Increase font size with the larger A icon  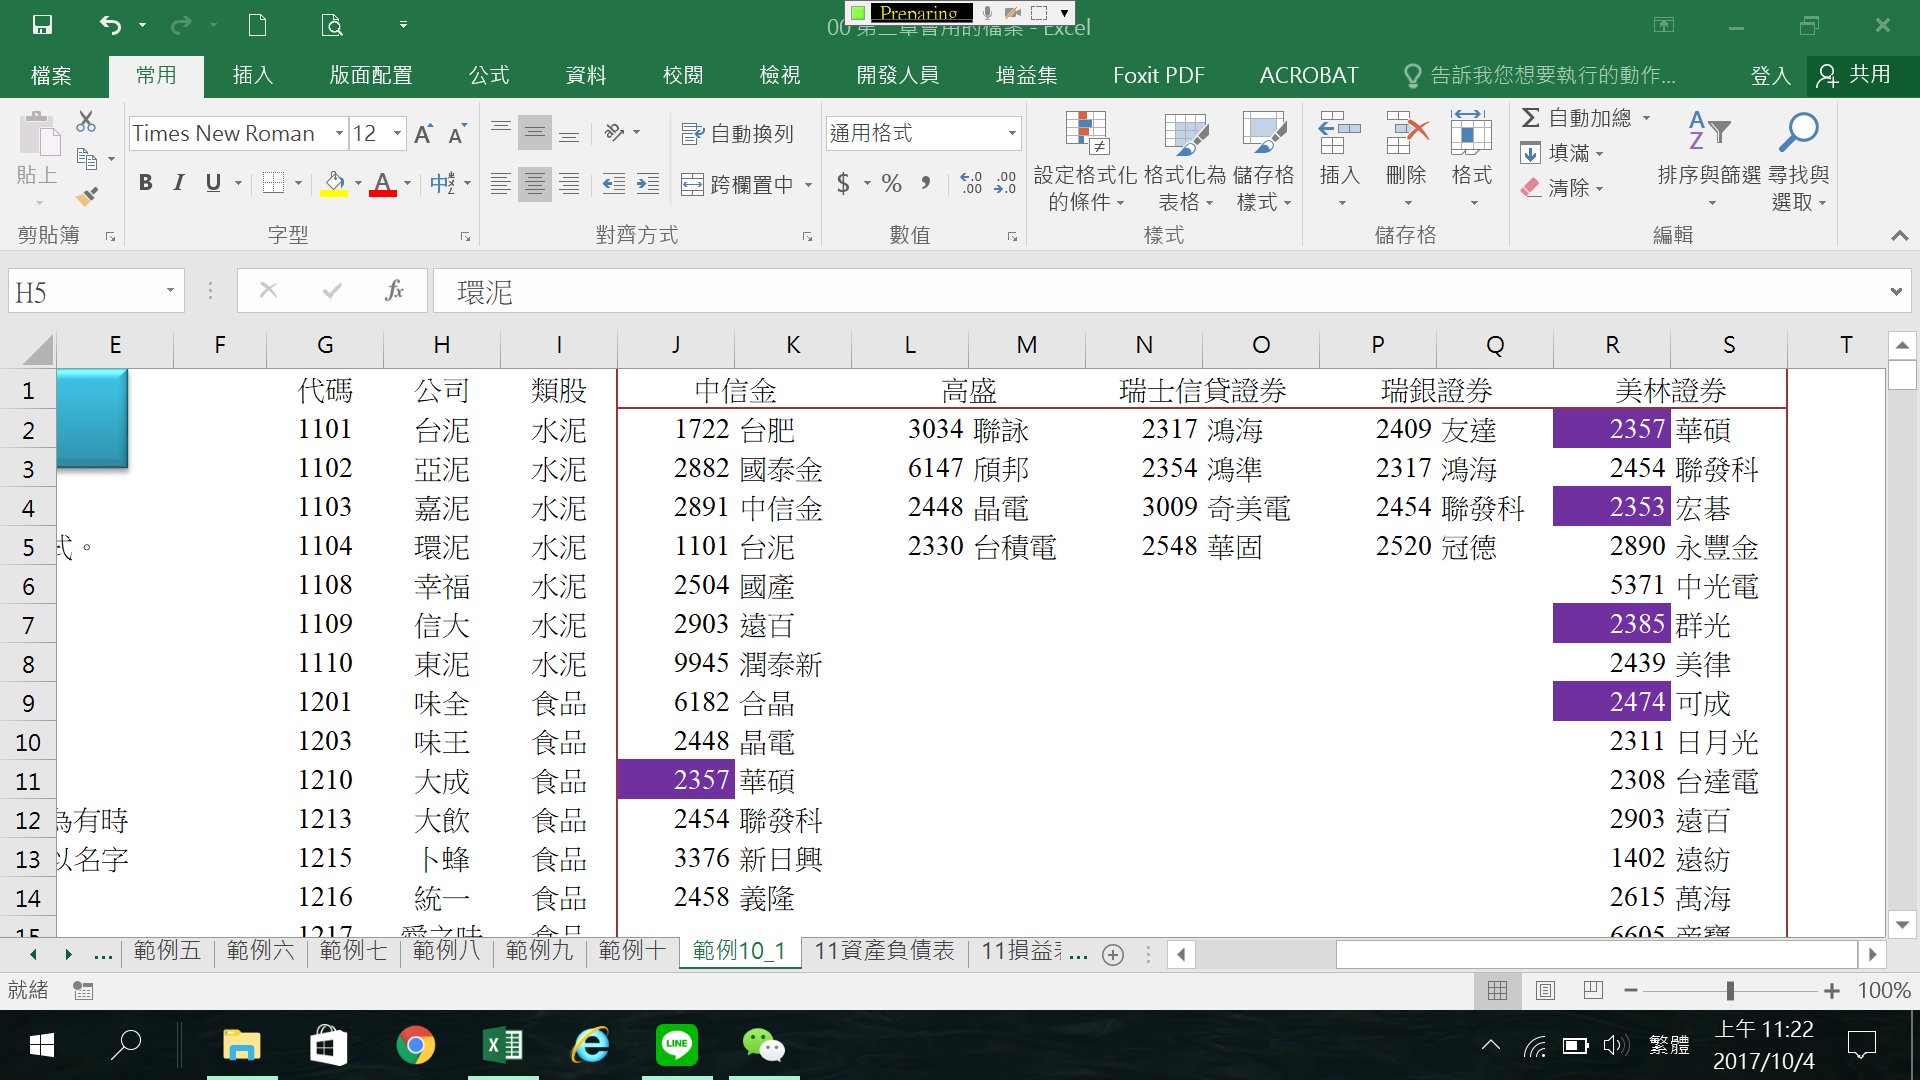pyautogui.click(x=423, y=134)
